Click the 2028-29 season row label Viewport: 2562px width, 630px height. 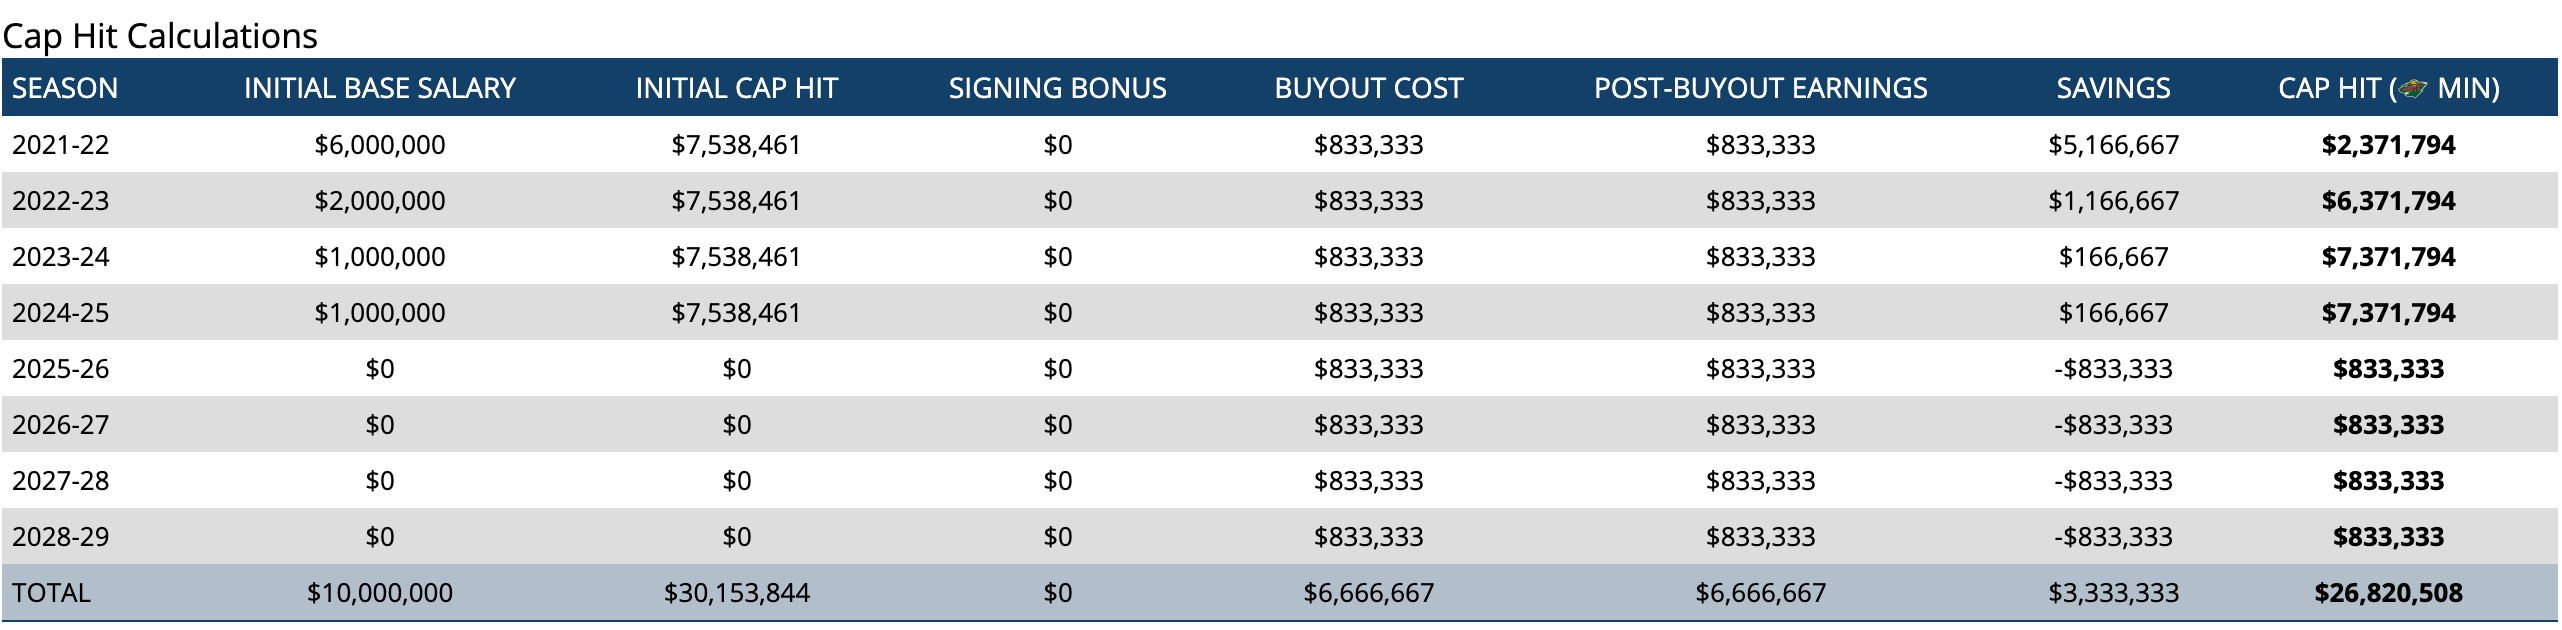tap(61, 537)
